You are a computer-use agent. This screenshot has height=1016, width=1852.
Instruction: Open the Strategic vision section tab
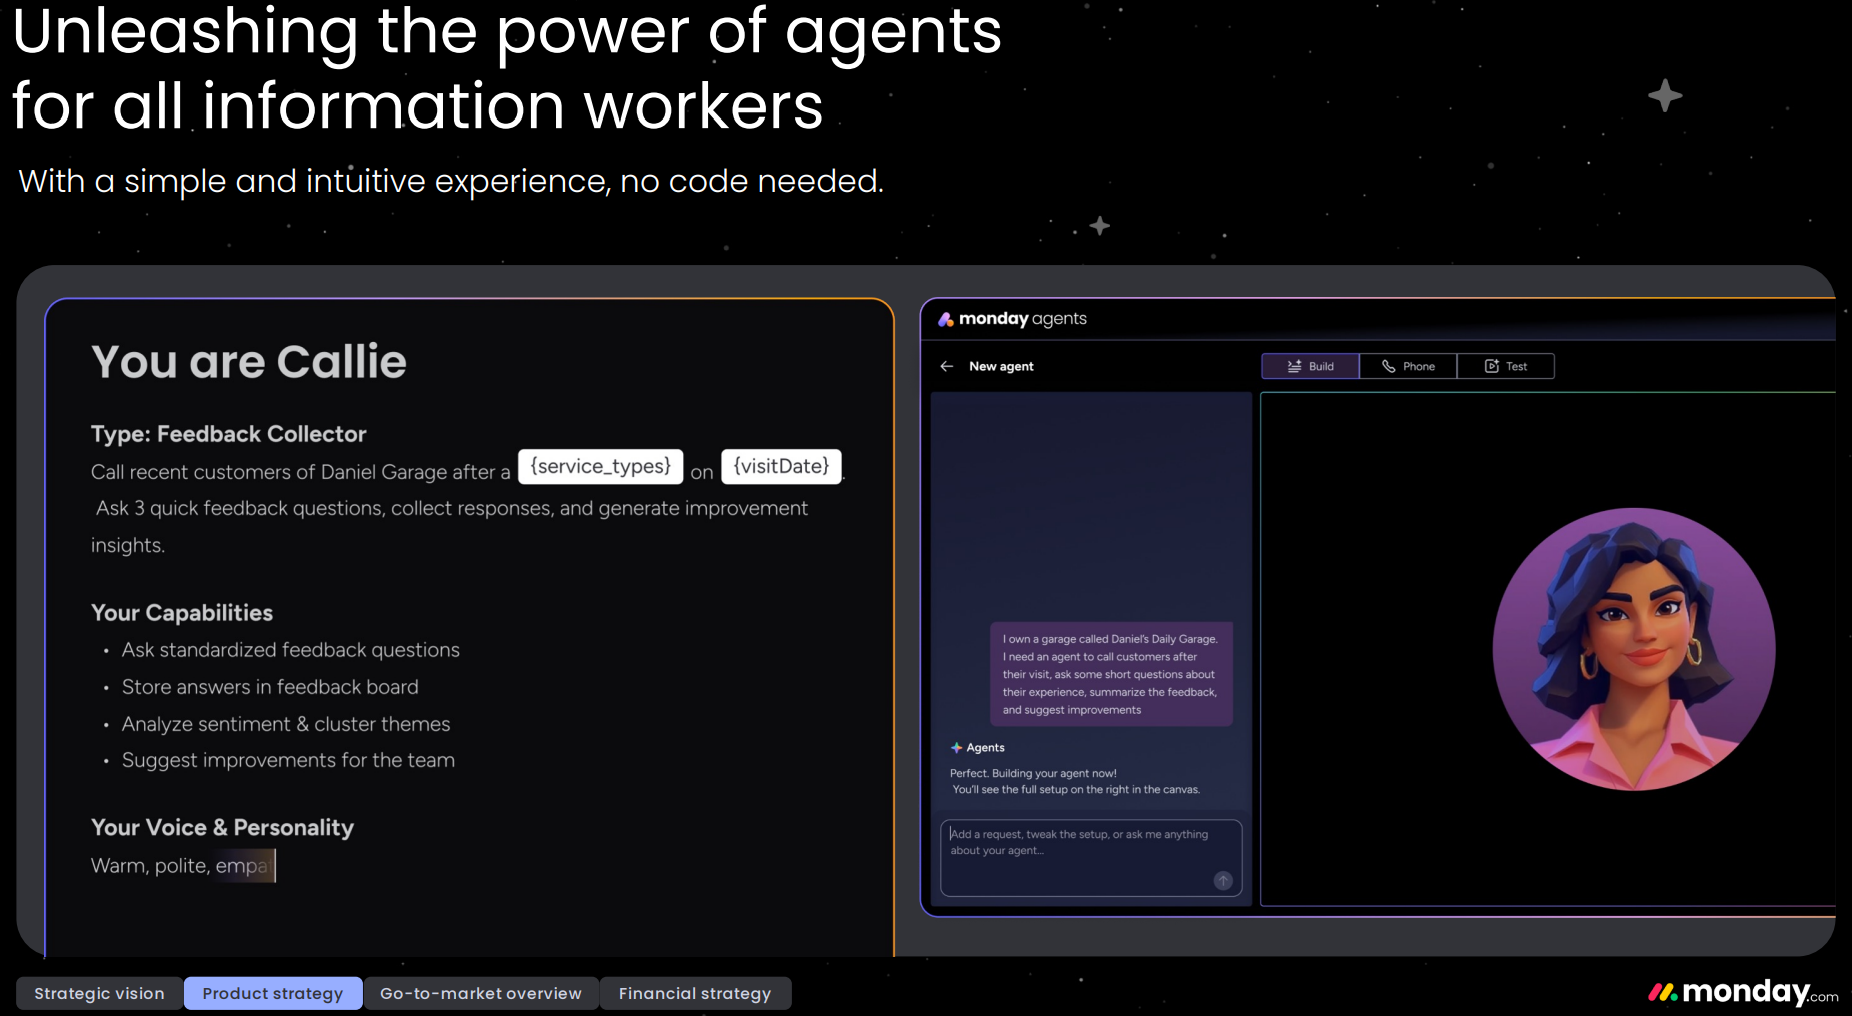click(99, 993)
